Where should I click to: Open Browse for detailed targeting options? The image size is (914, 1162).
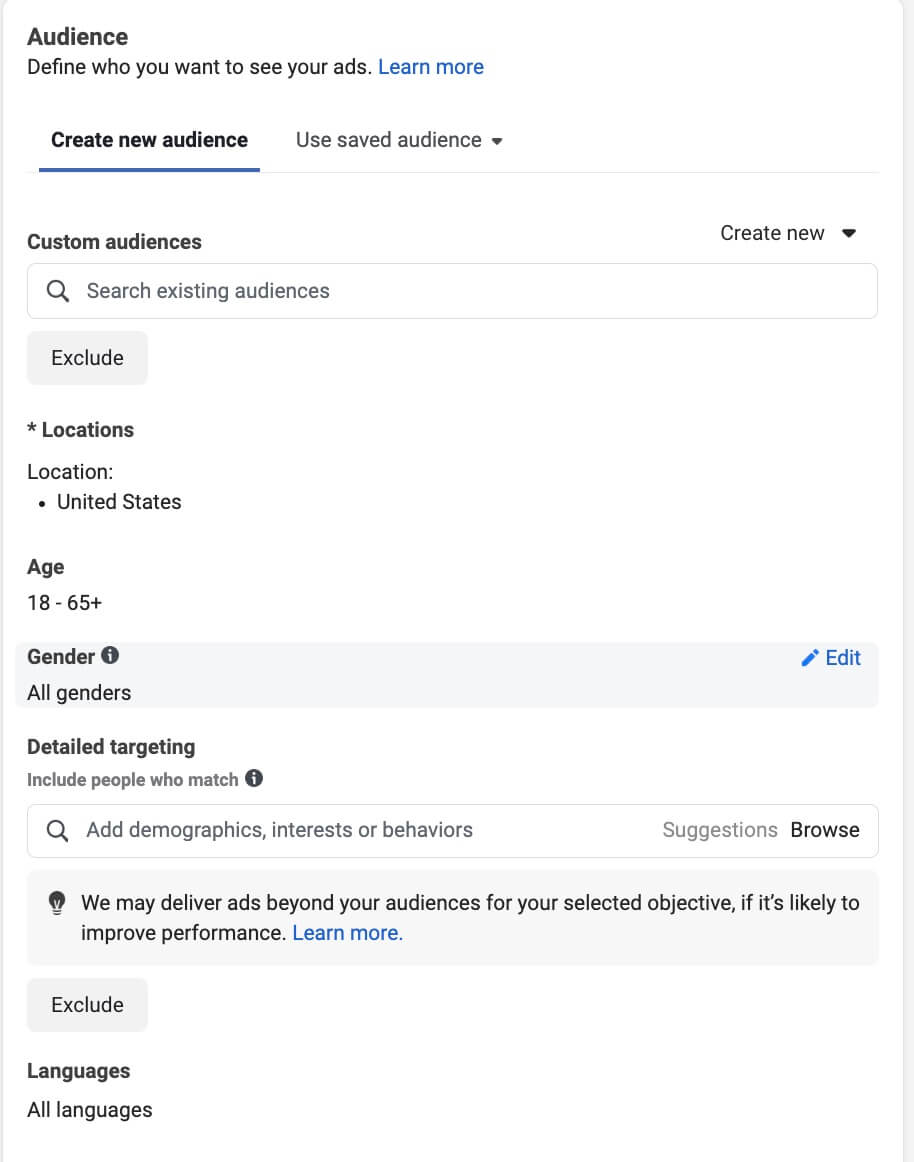click(825, 829)
